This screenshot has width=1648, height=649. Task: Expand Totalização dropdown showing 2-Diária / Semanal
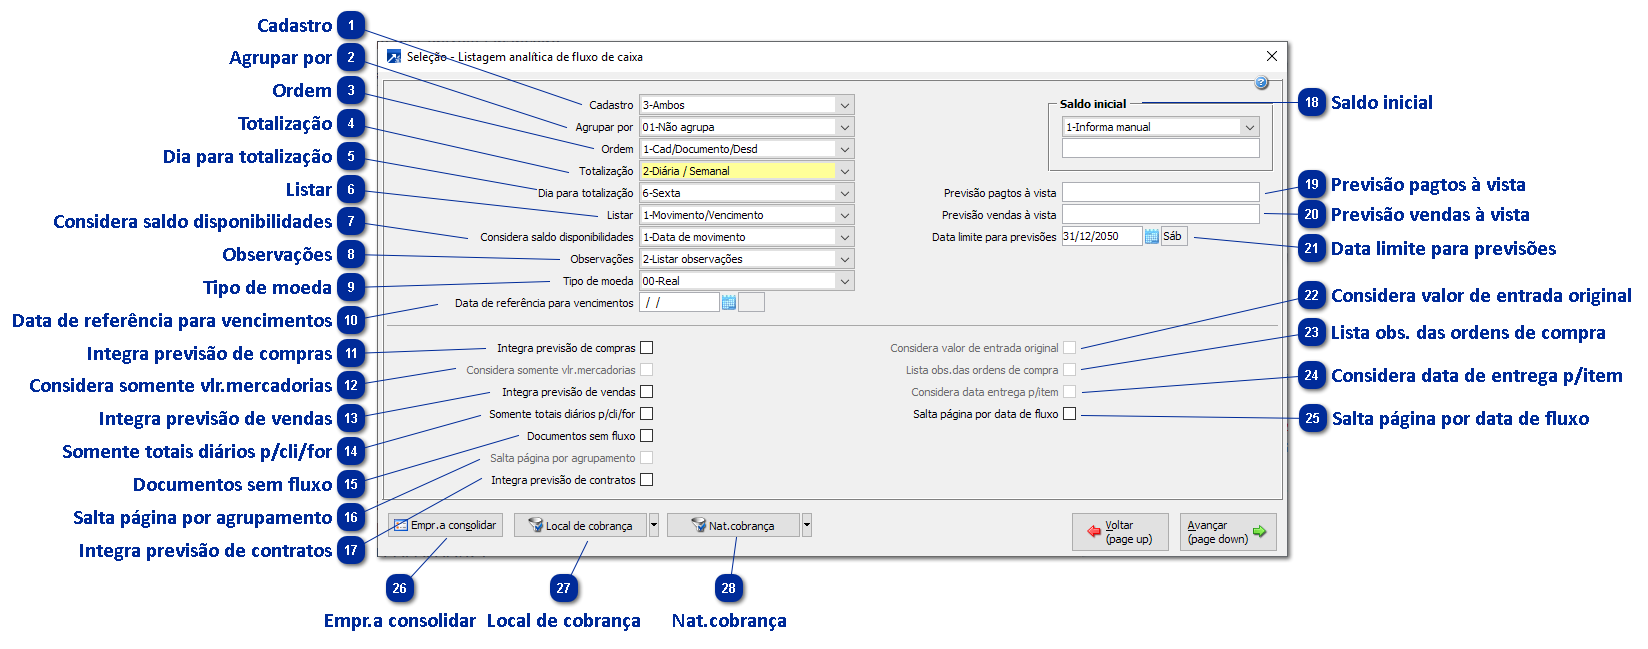tap(747, 171)
